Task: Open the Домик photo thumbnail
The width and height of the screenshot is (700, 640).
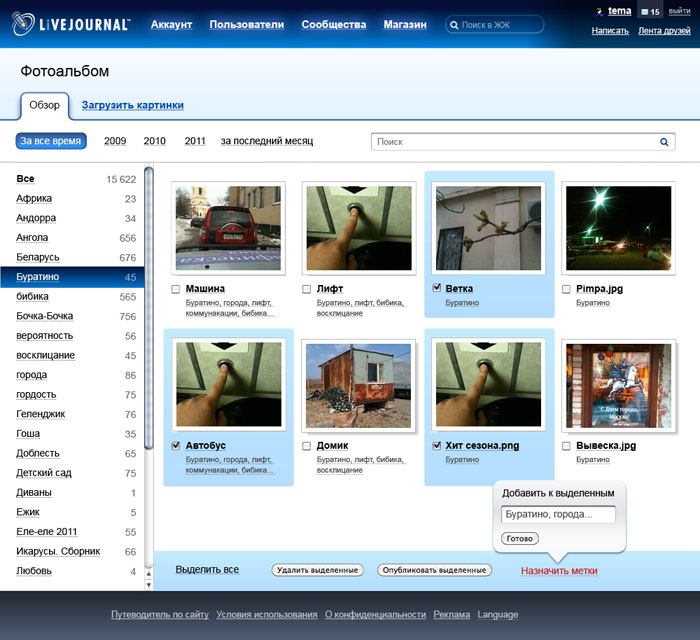Action: click(358, 385)
